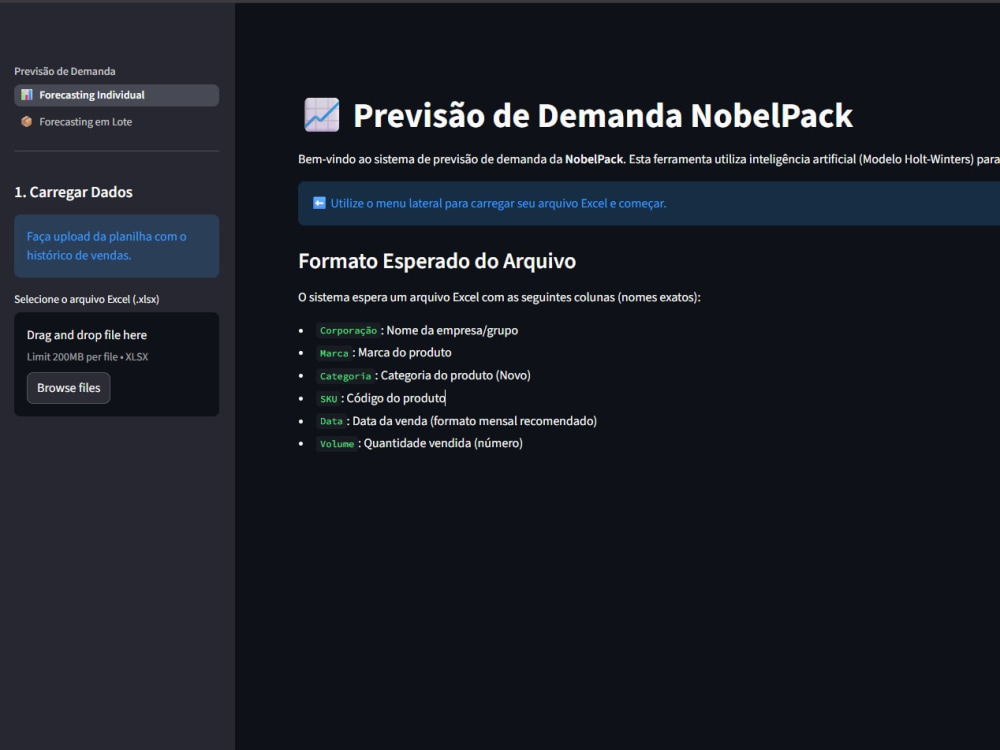1000x750 pixels.
Task: Click the 'Quantidade vendida (número)' description
Action: tap(443, 443)
